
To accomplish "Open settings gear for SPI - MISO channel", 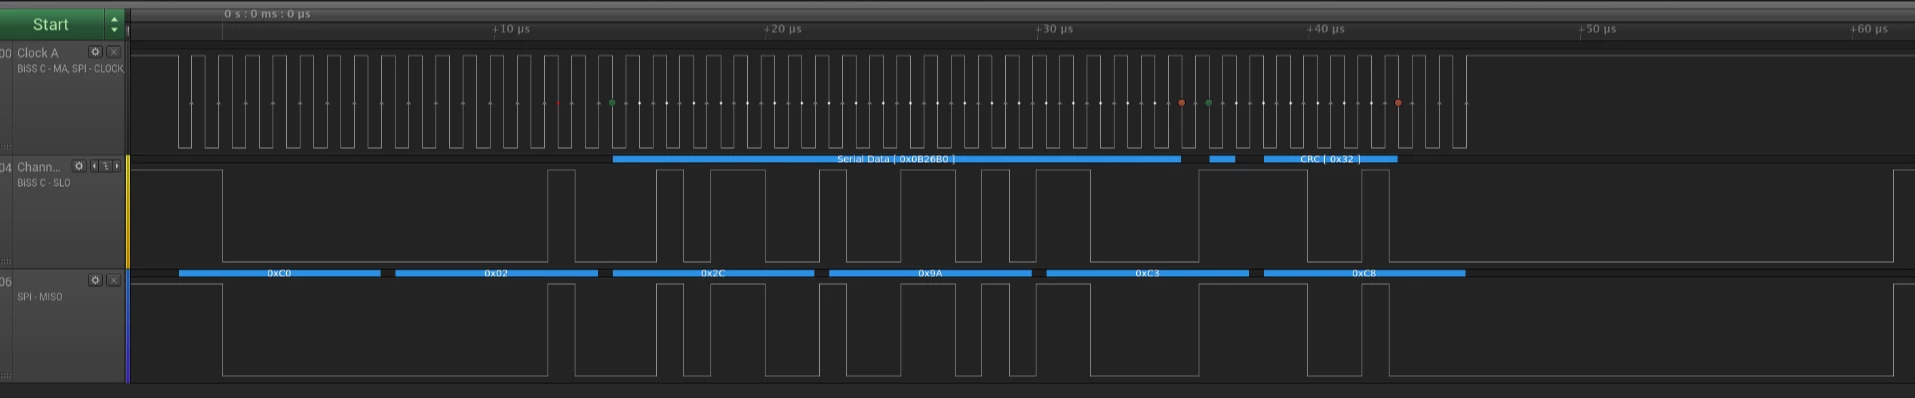I will (96, 280).
